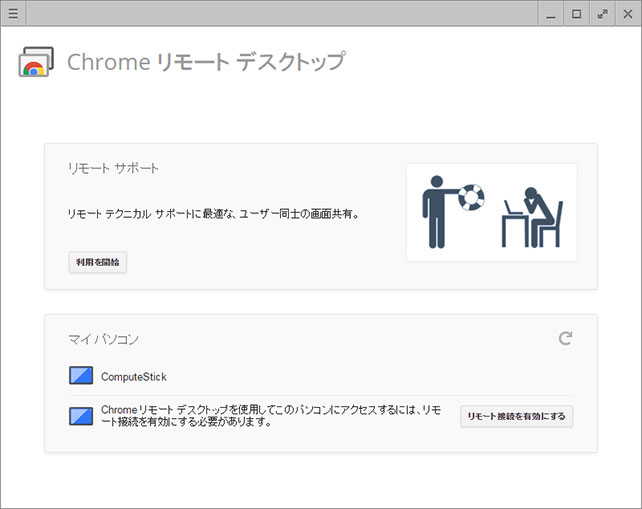This screenshot has width=642, height=509.
Task: Click the Chrome Remote Desktop logo icon
Action: [36, 62]
